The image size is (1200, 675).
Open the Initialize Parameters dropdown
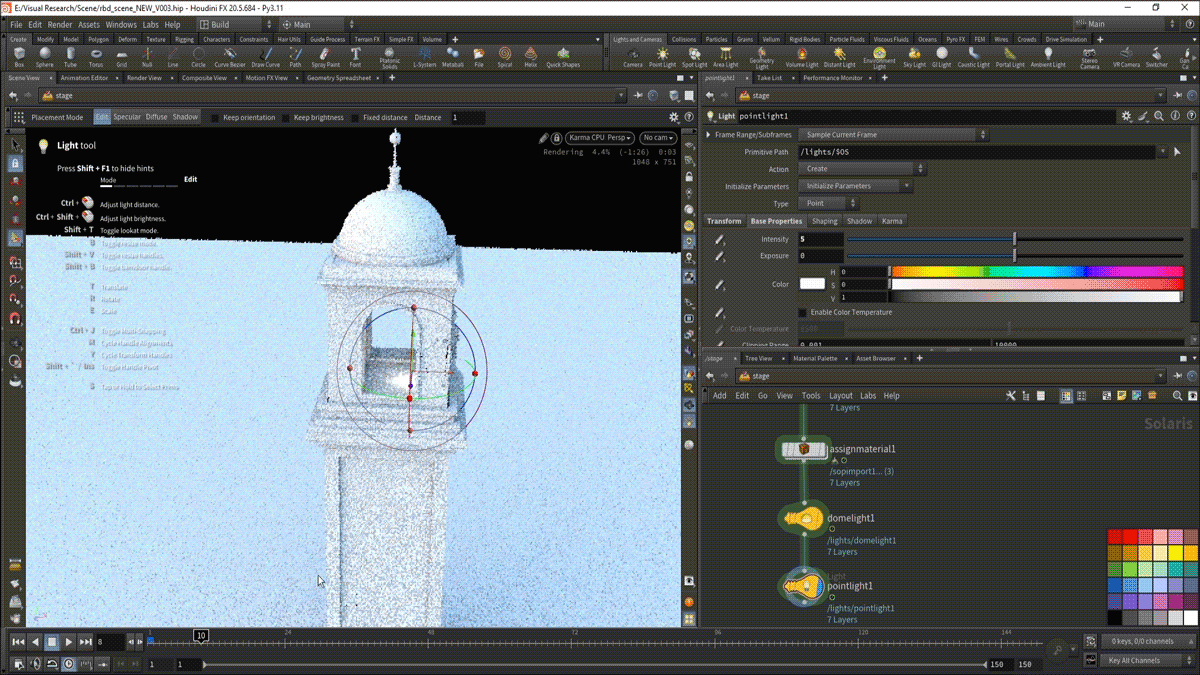(x=856, y=186)
